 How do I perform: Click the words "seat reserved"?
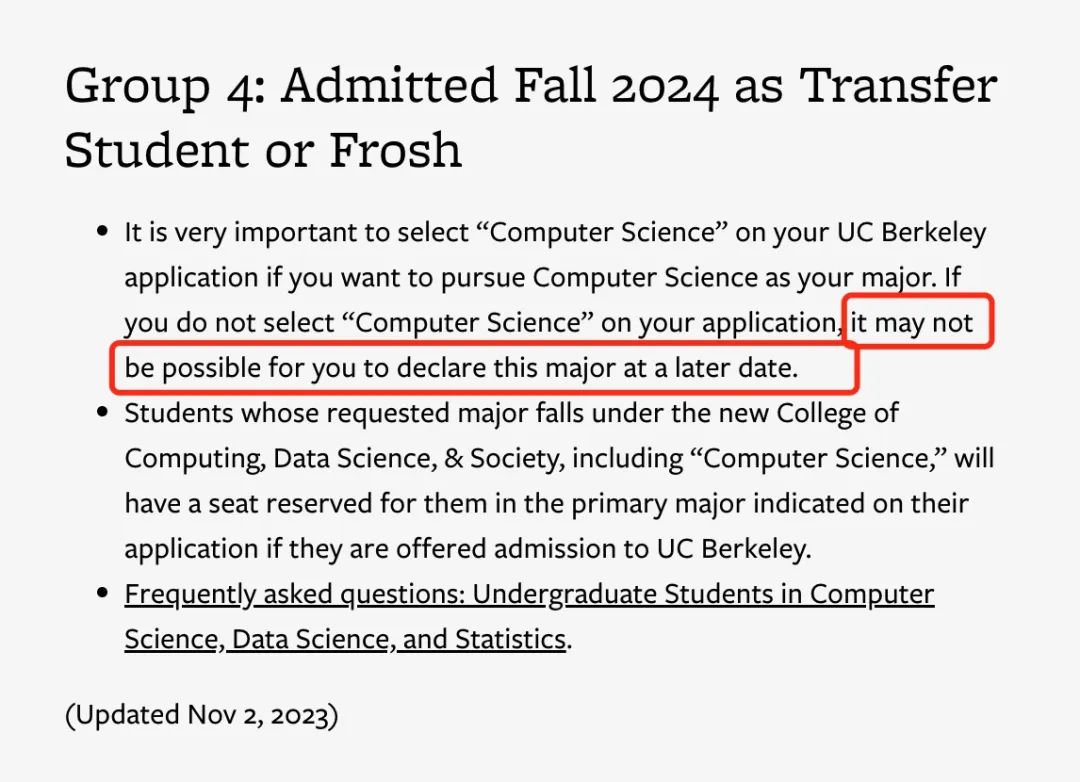point(290,503)
